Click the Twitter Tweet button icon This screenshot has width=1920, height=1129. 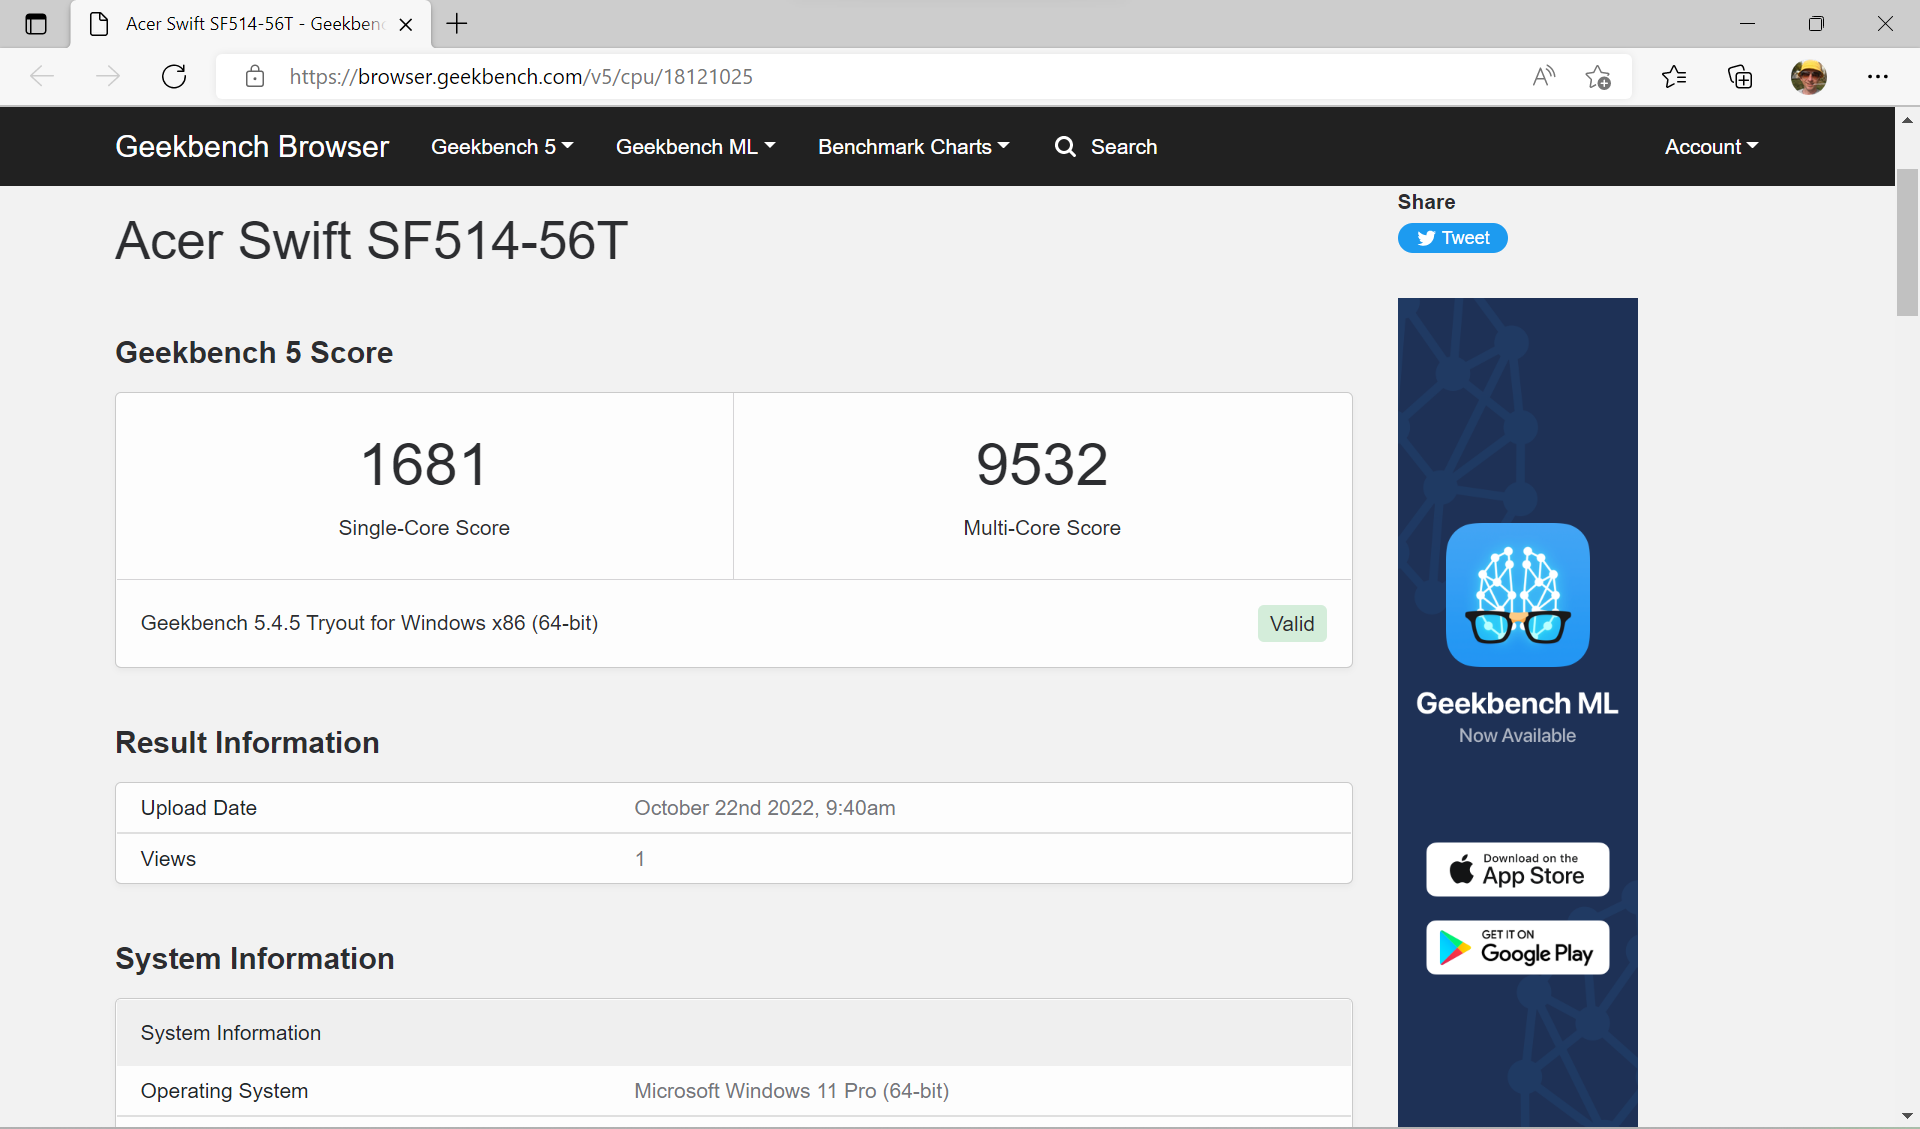pyautogui.click(x=1454, y=237)
